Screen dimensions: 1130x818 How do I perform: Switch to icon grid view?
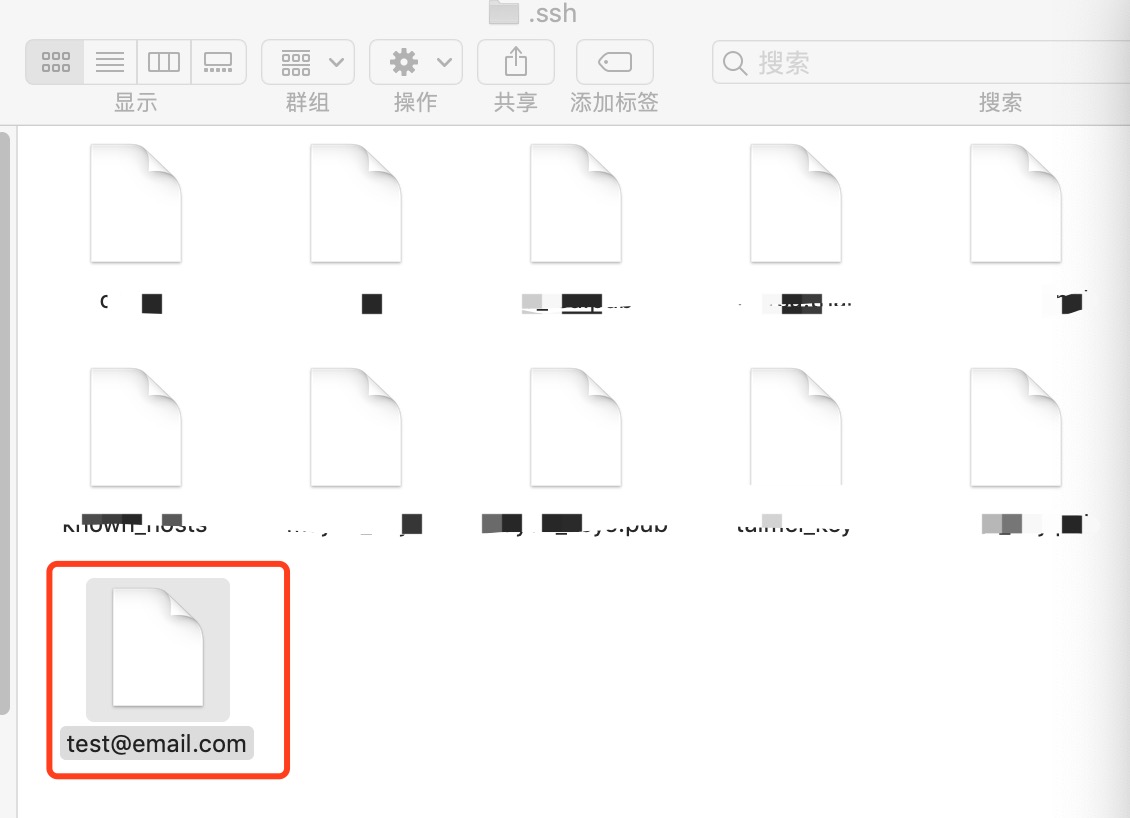55,62
